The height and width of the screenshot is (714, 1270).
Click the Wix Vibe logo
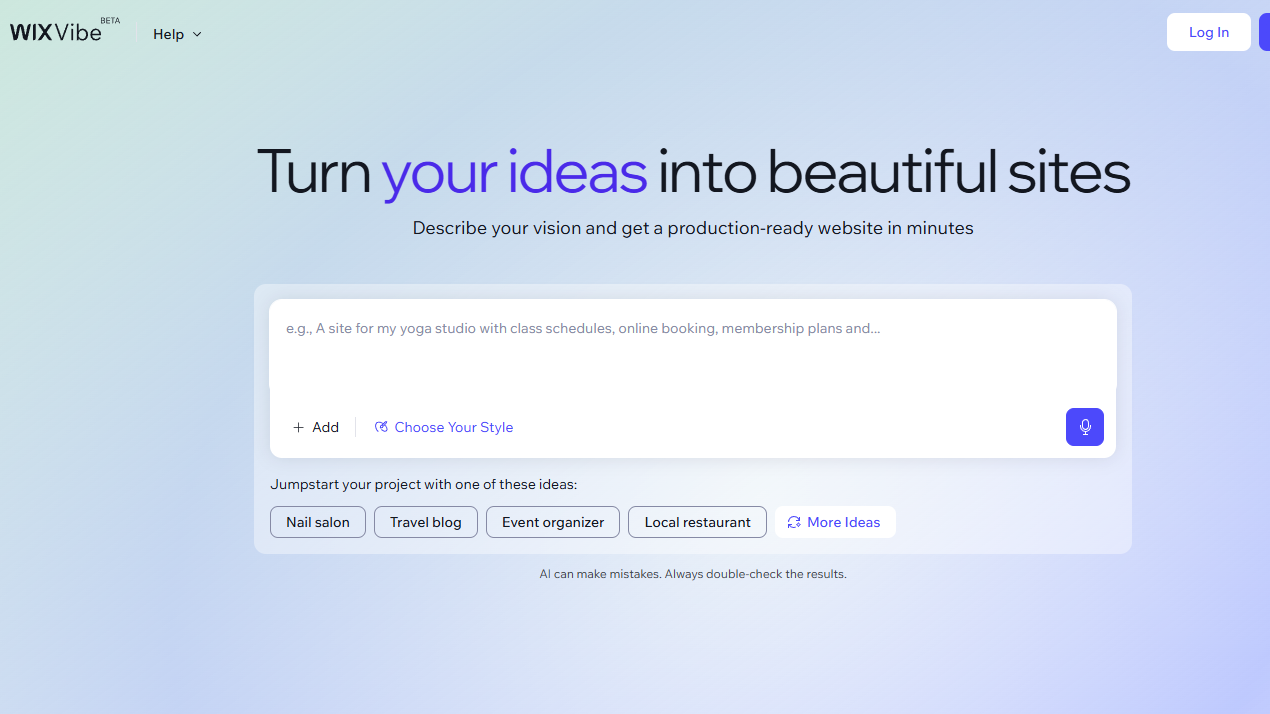click(56, 32)
